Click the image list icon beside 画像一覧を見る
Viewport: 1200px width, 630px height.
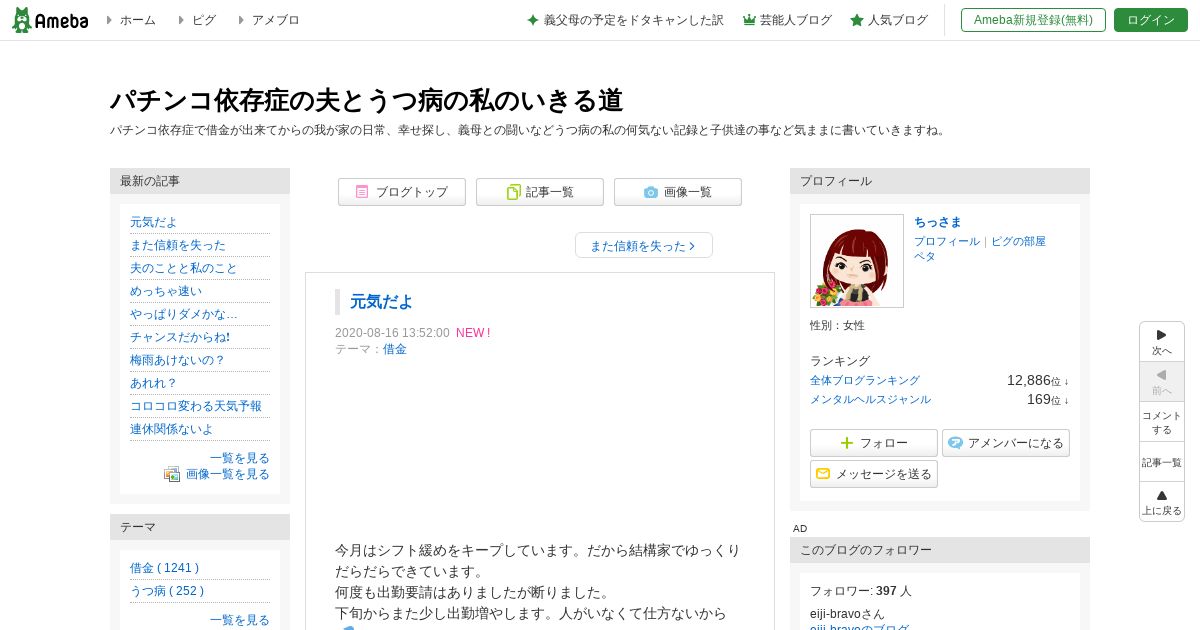(172, 474)
